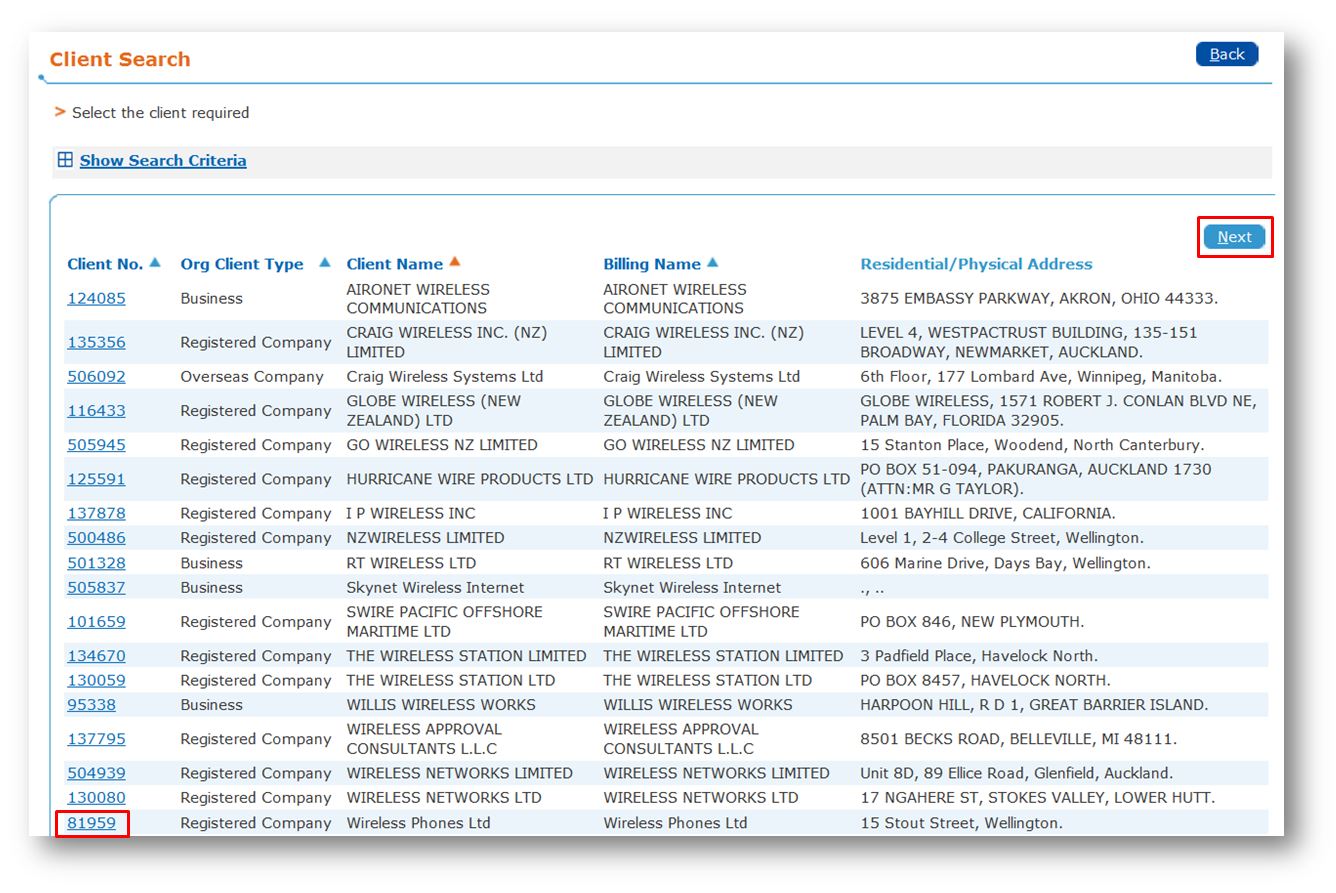The image size is (1336, 893).
Task: Click the Billing Name column header
Action: 652,264
